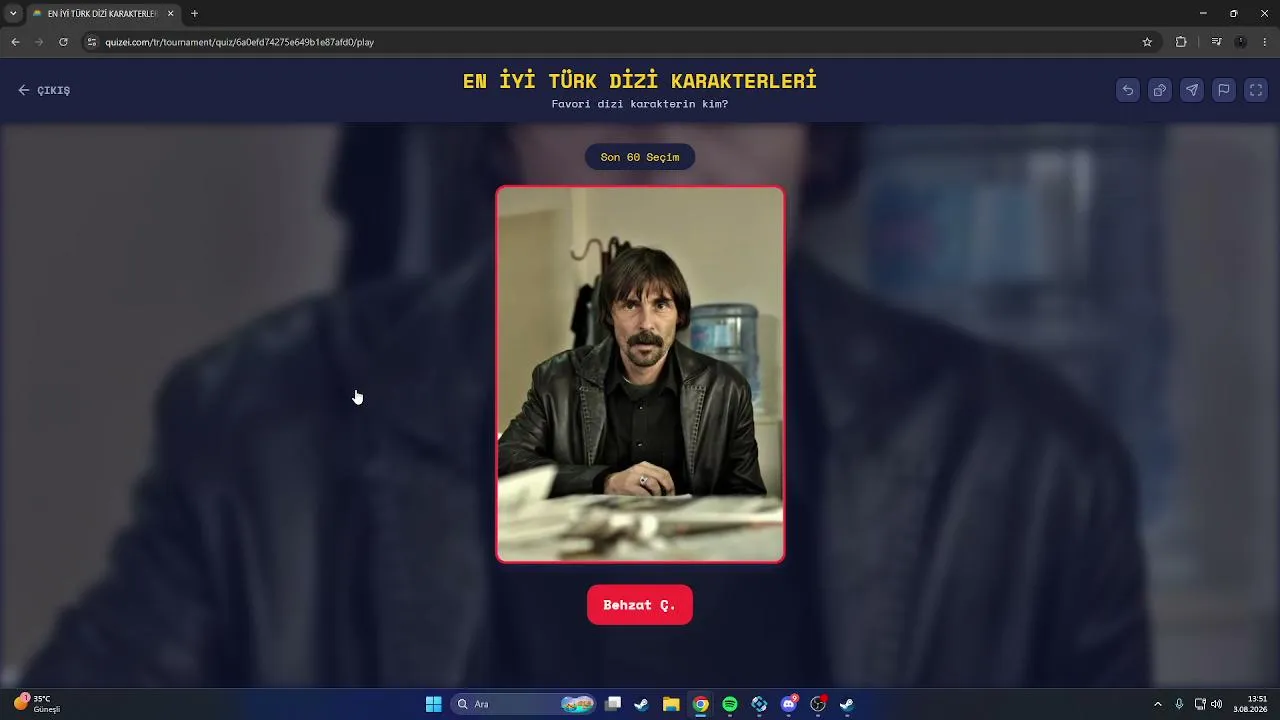Click the EN İYİ TÜRK DİZİ KARAKTERLERİ heading
Screen dimensions: 1280x720
pos(640,81)
